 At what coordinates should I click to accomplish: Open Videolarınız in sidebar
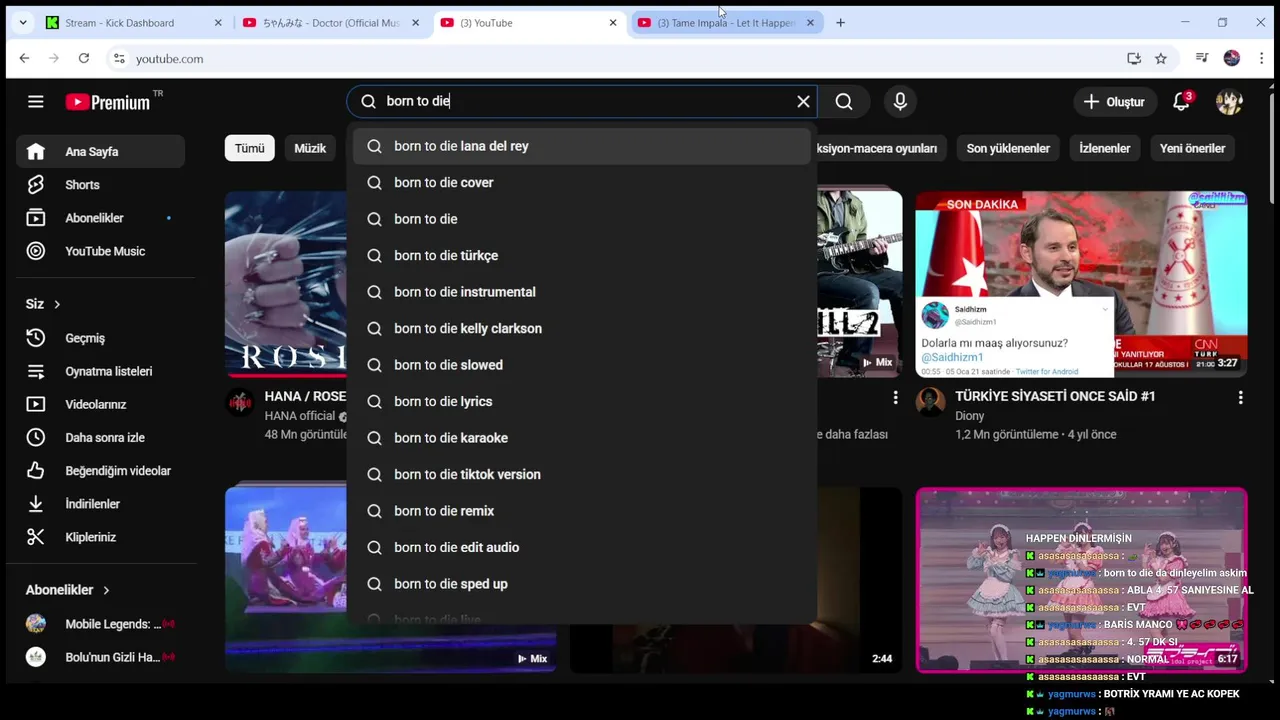click(101, 404)
